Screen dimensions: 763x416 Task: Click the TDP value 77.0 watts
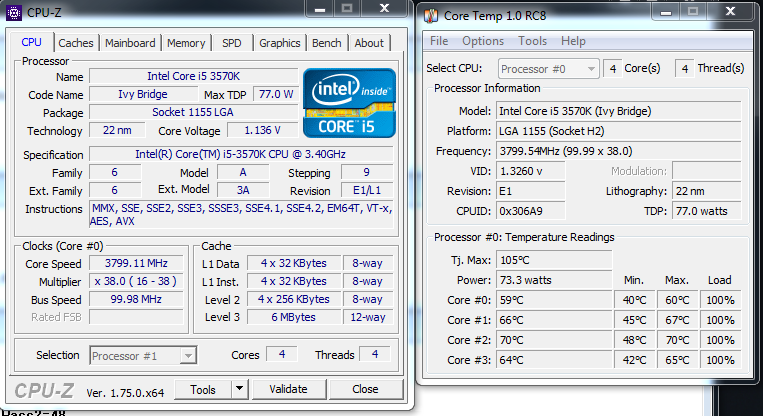pos(707,211)
